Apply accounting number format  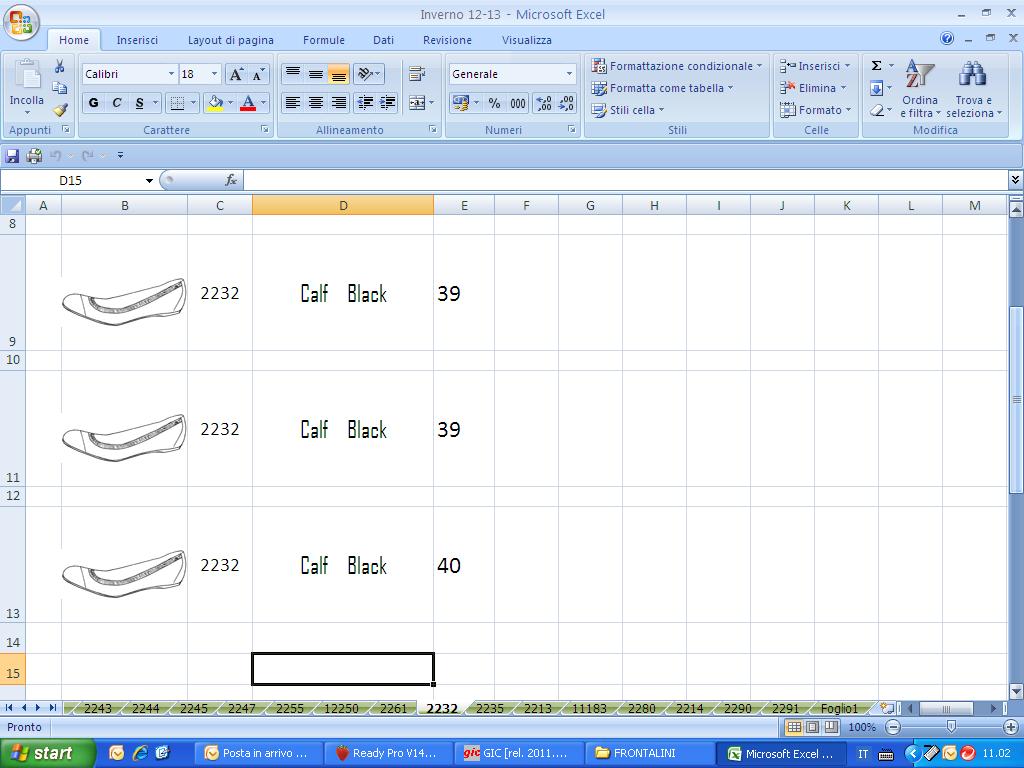(x=460, y=103)
